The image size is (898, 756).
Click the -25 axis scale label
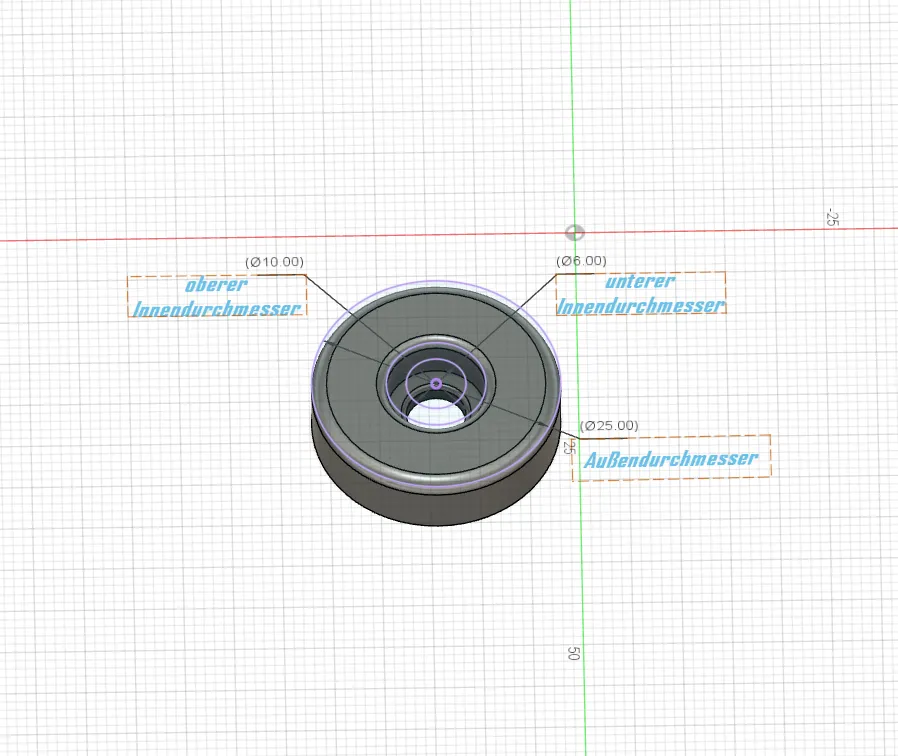(x=832, y=217)
